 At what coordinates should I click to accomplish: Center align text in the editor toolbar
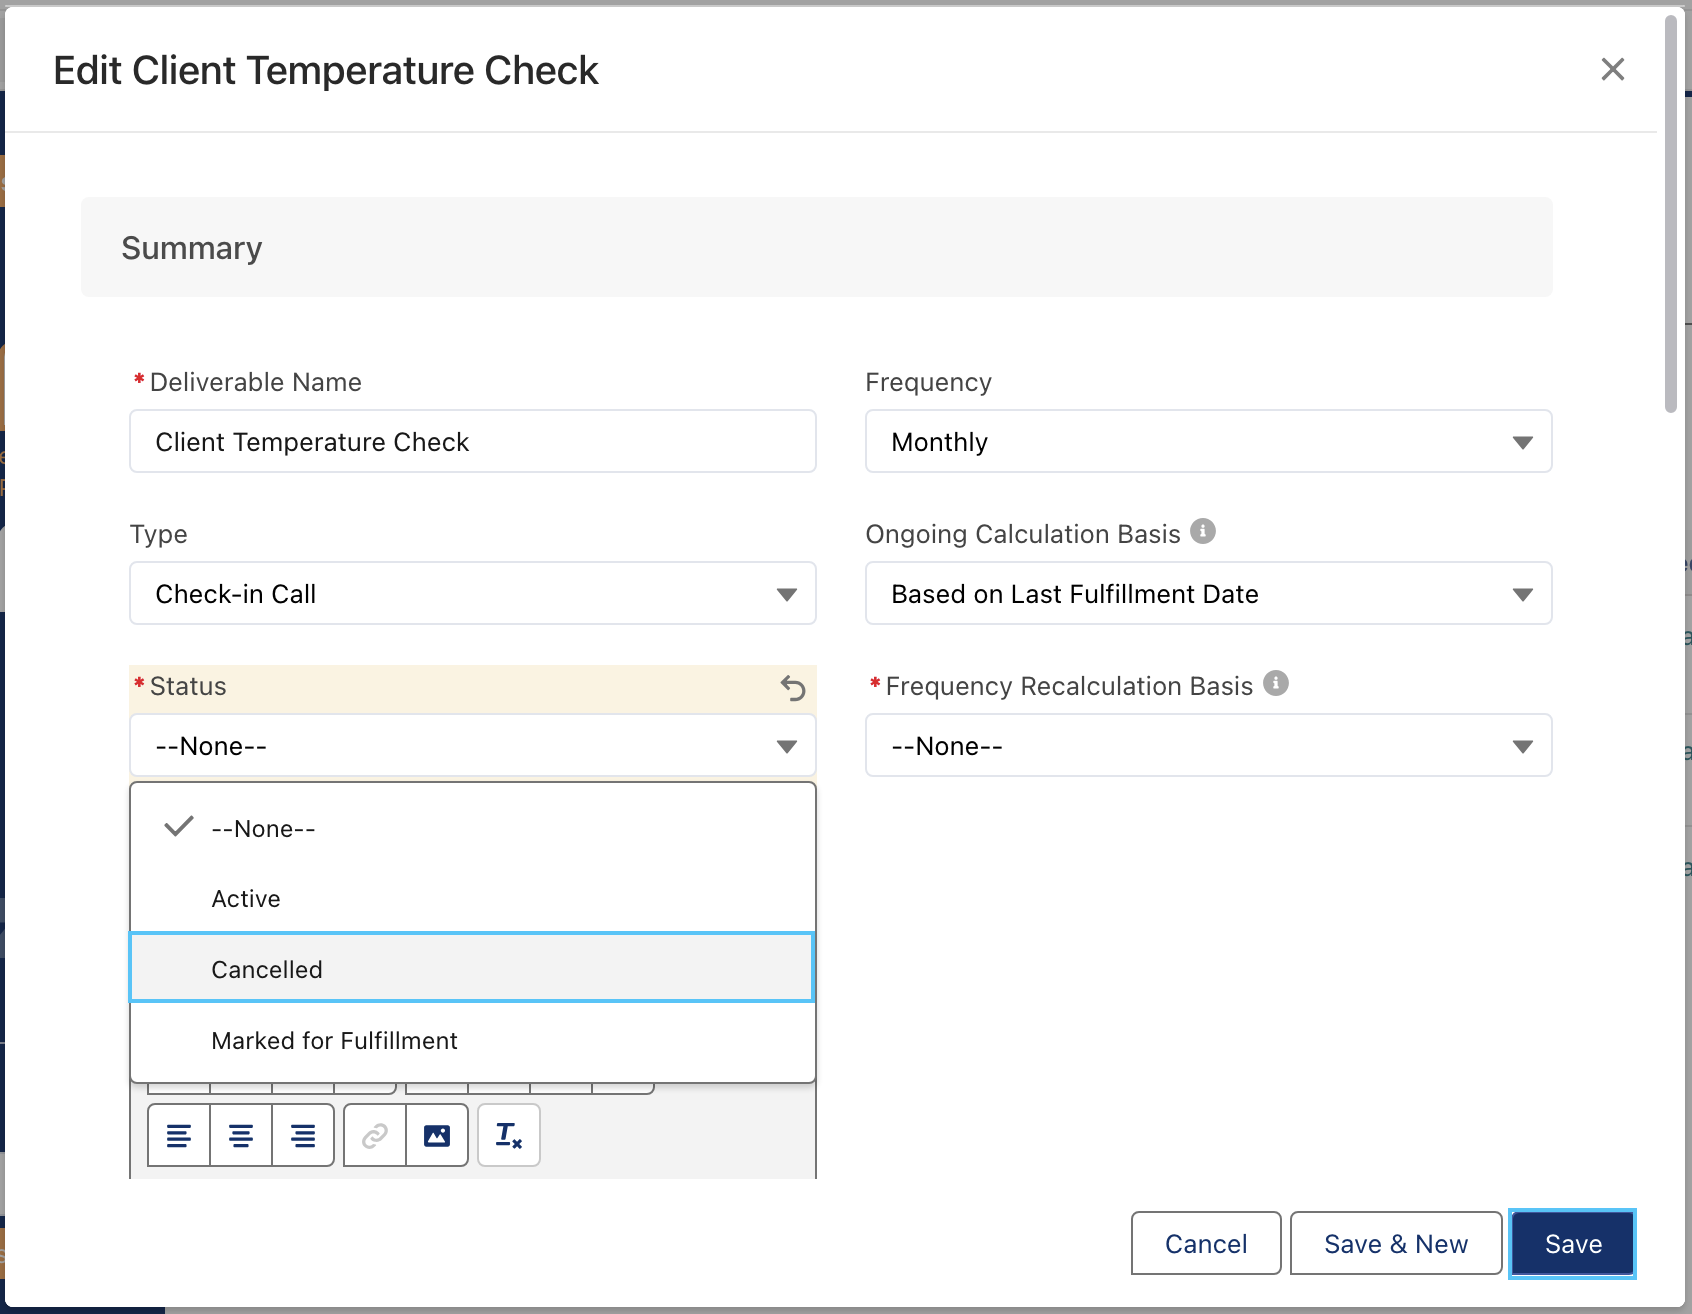[241, 1135]
